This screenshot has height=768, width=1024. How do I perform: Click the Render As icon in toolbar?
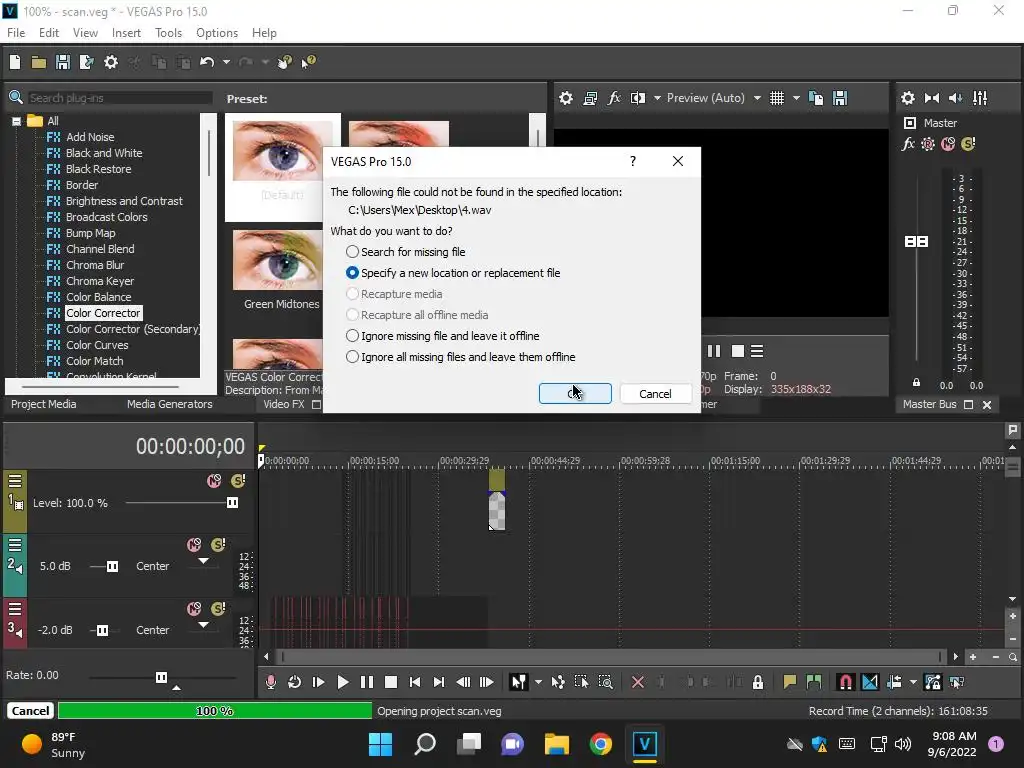tap(86, 62)
